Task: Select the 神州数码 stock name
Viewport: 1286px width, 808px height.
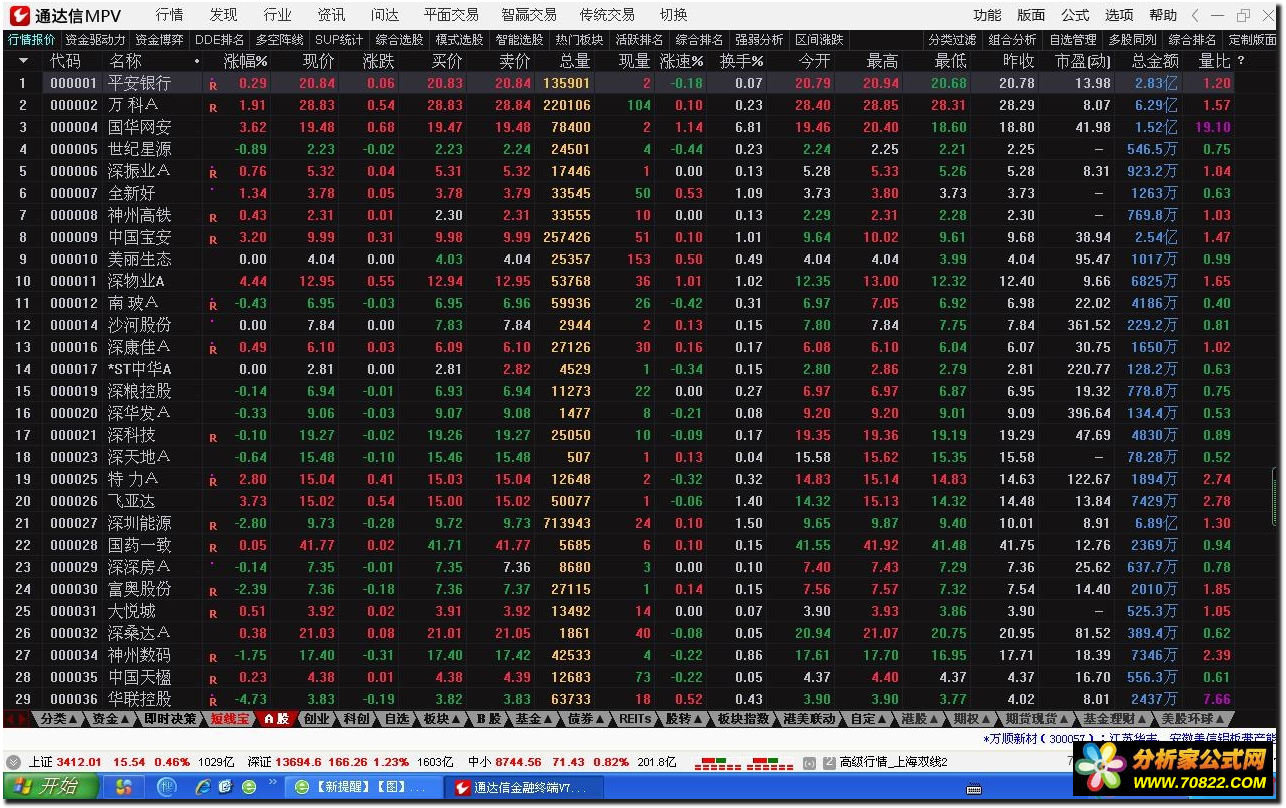Action: [x=140, y=655]
